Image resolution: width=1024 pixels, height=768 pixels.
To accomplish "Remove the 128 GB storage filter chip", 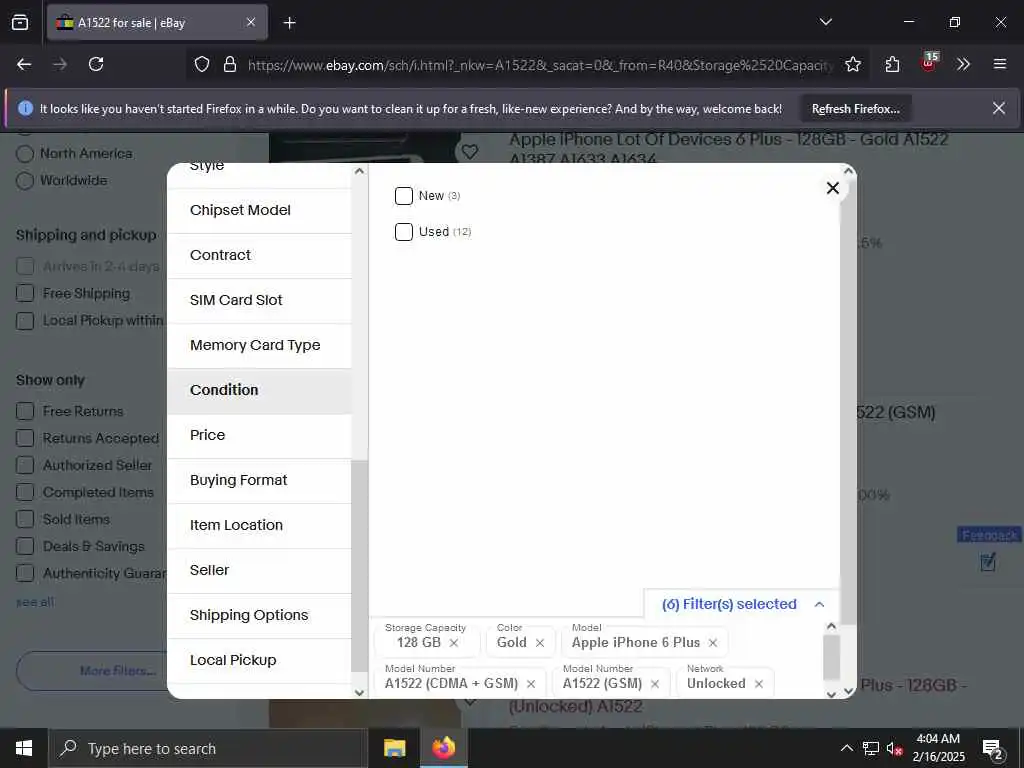I will click(454, 643).
